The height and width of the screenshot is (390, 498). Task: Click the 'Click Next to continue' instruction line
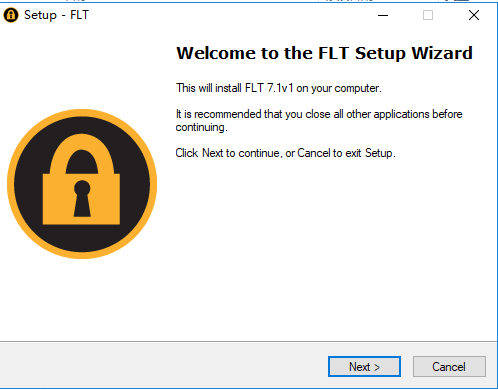pos(285,153)
